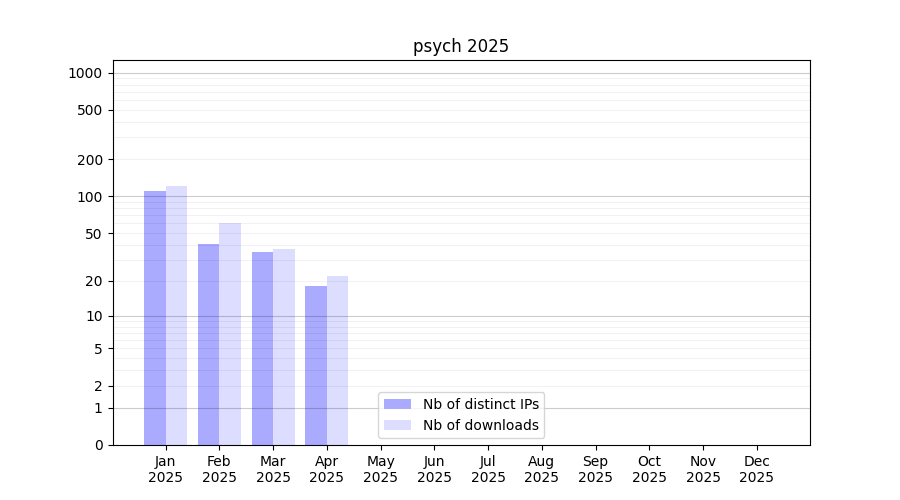Click the 'Nb of distinct IPs' legend label
This screenshot has height=500, width=900.
[480, 404]
